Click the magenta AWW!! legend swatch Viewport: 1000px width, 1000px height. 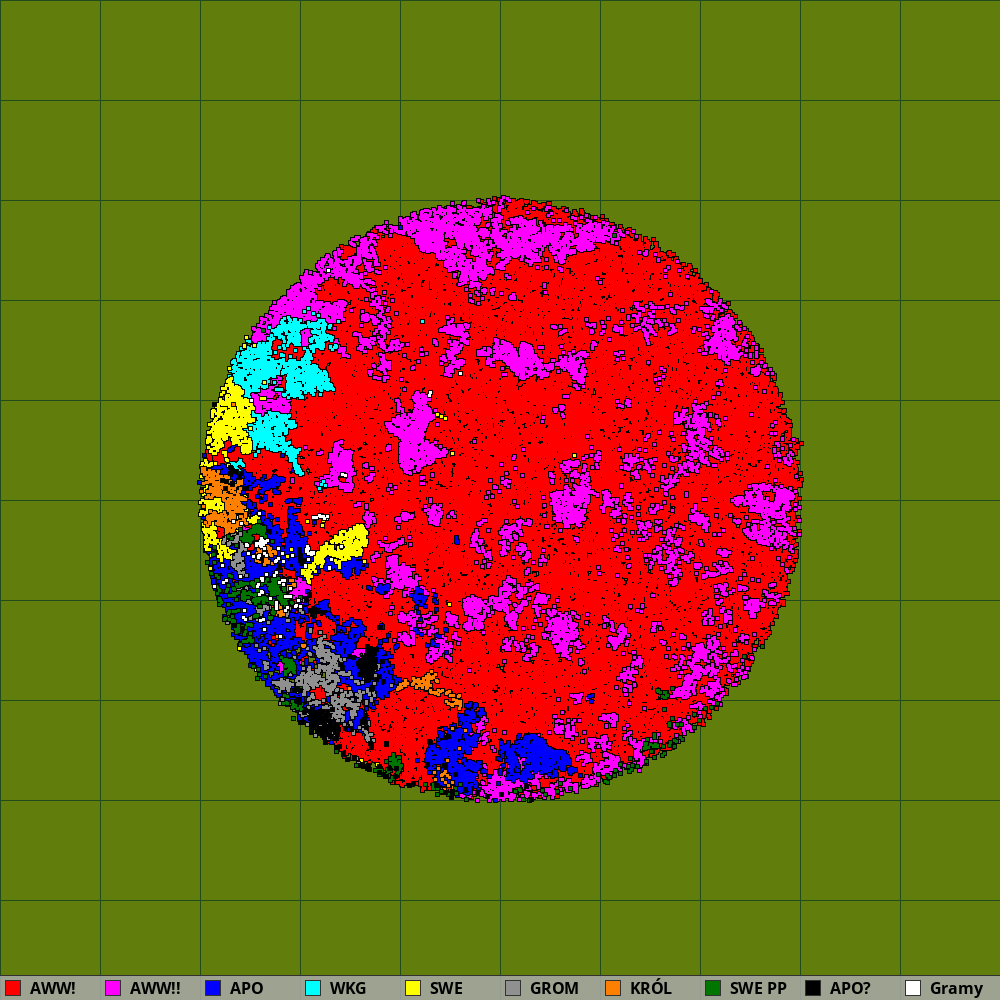tap(113, 988)
